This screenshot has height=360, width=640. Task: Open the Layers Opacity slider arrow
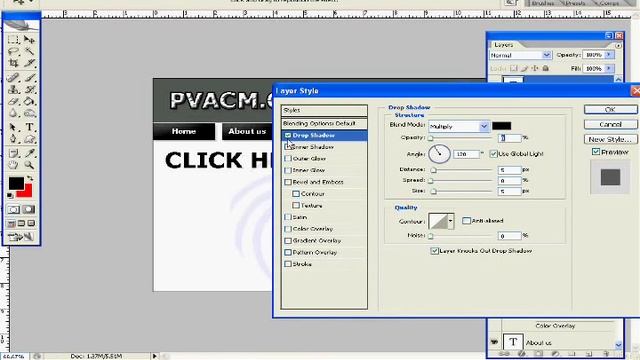(609, 55)
